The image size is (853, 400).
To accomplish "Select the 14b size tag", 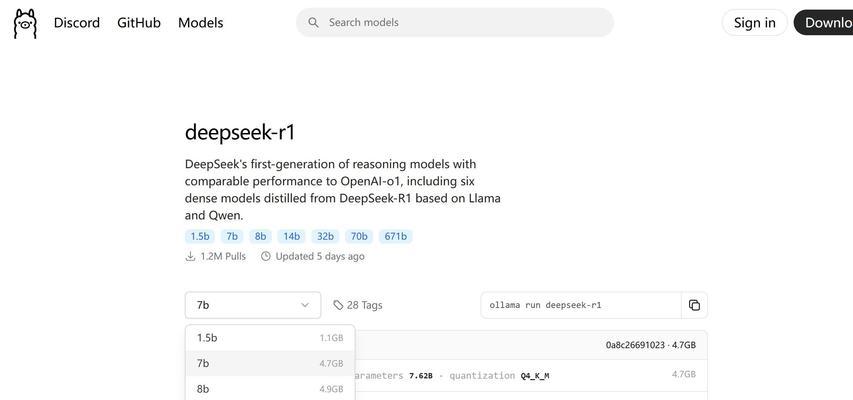I will [x=292, y=236].
